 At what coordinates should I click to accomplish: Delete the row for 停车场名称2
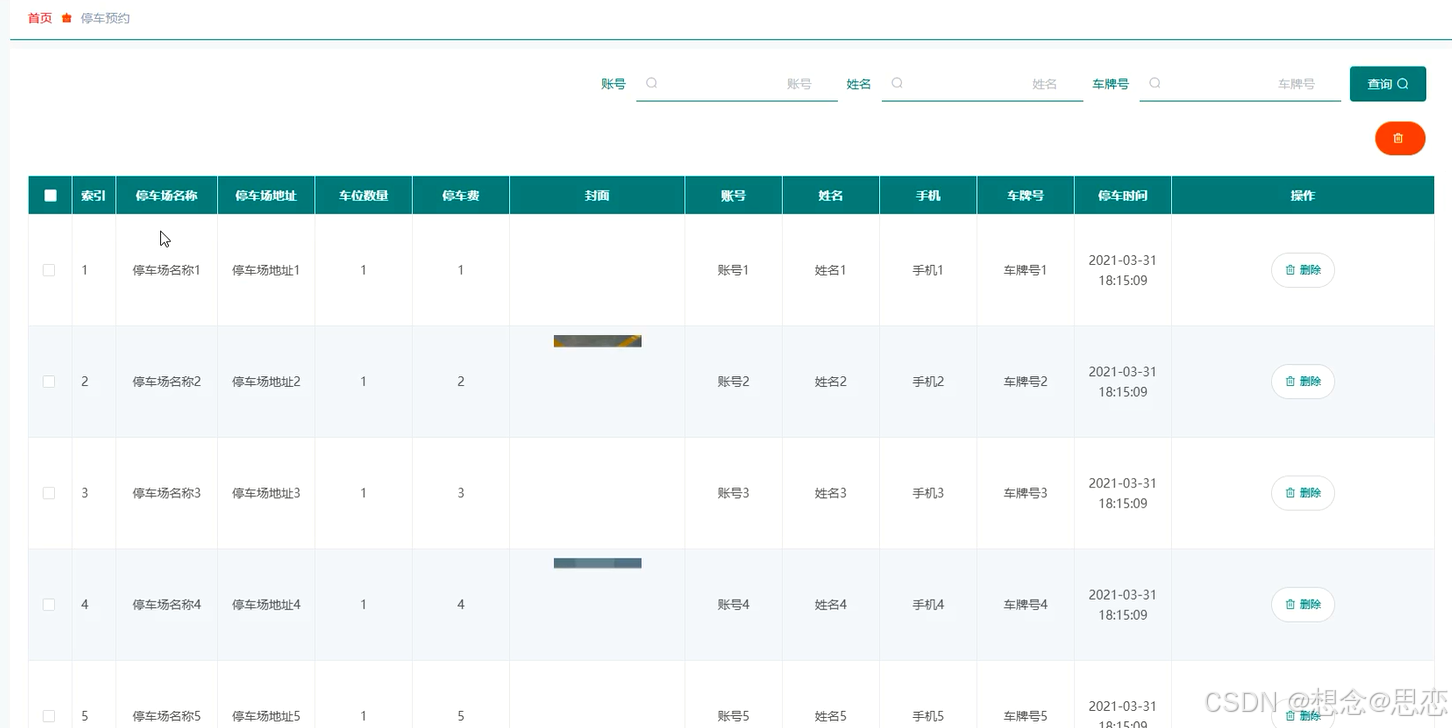1302,381
